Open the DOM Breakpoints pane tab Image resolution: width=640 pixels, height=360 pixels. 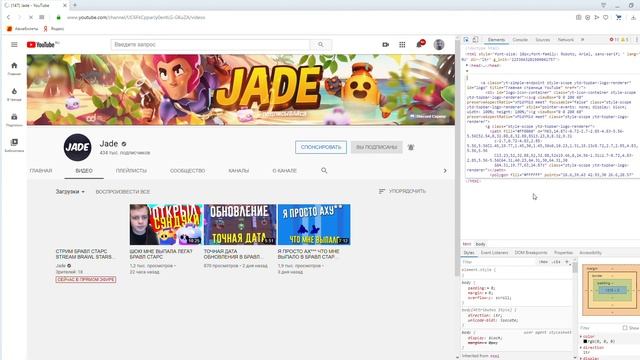pyautogui.click(x=531, y=253)
